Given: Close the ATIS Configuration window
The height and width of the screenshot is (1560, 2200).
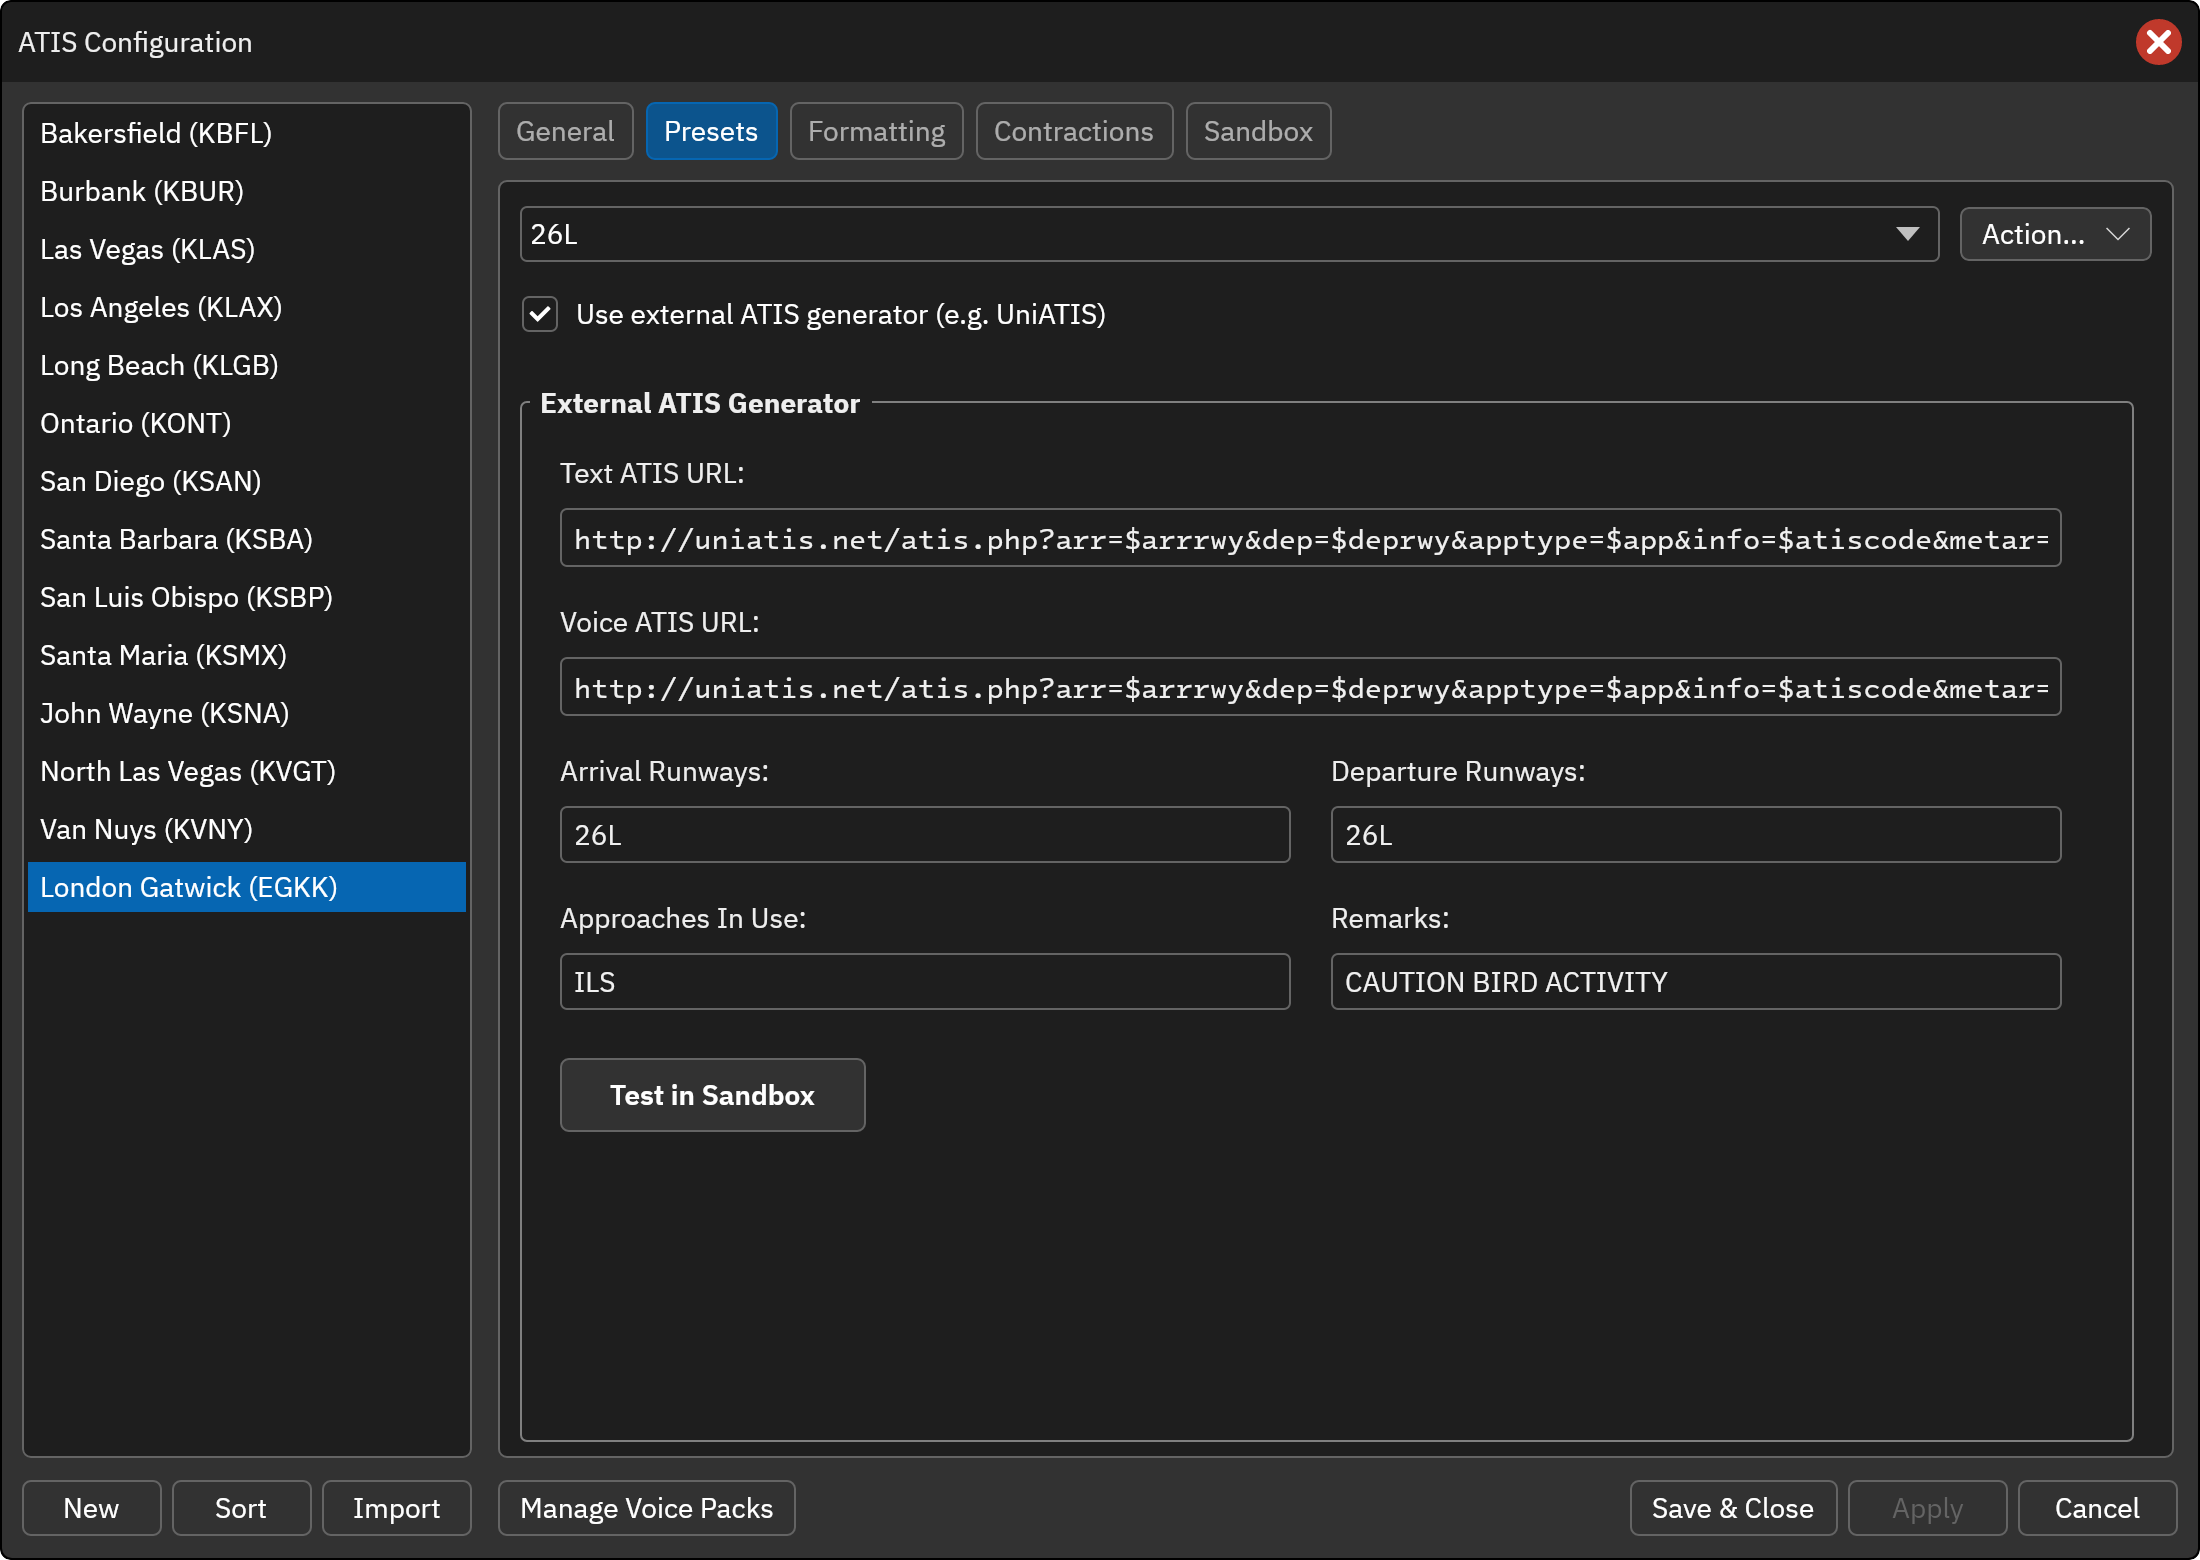Looking at the screenshot, I should (2158, 42).
